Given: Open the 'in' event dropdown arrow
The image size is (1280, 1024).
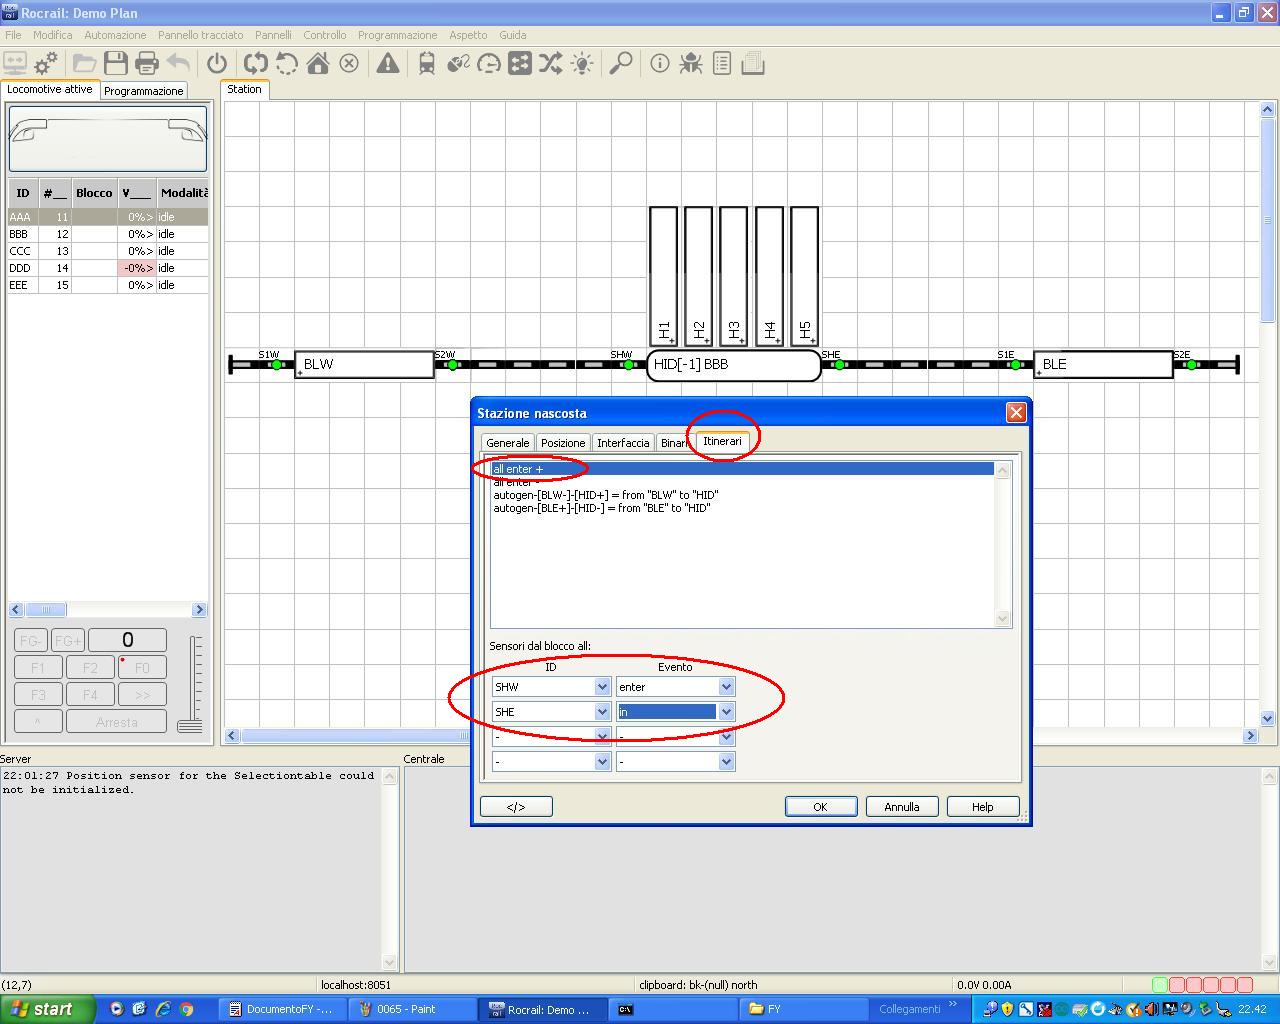Looking at the screenshot, I should coord(726,712).
